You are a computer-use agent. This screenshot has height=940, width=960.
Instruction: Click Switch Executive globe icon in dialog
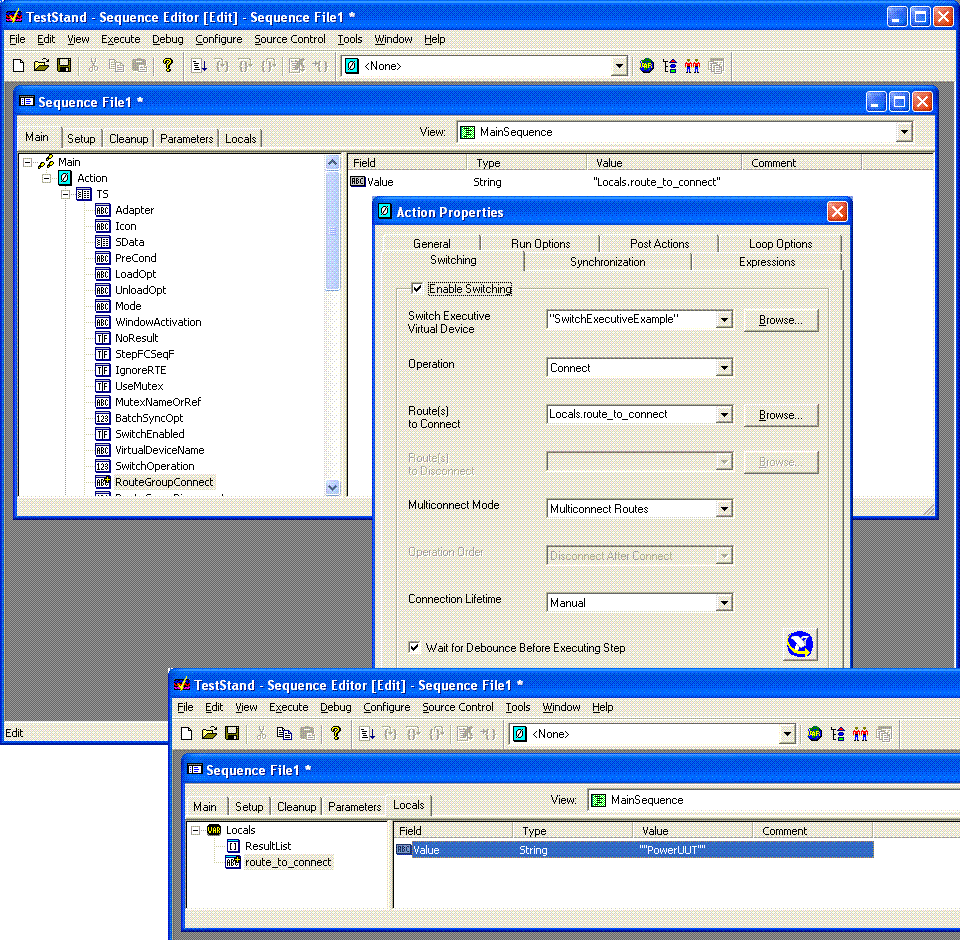point(800,644)
